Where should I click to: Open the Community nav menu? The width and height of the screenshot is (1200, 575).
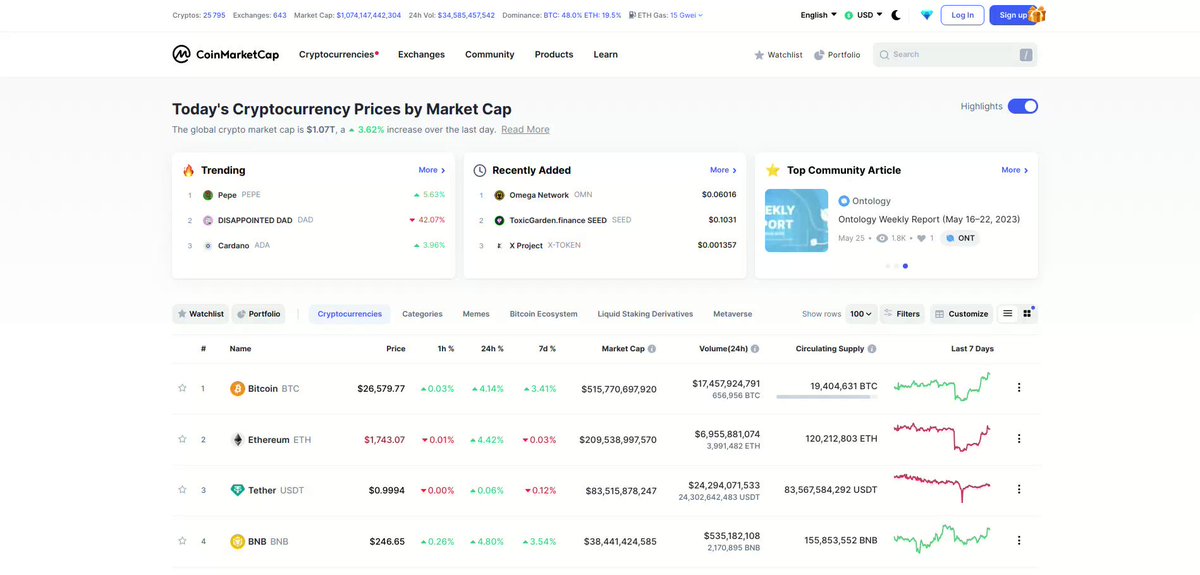point(490,54)
